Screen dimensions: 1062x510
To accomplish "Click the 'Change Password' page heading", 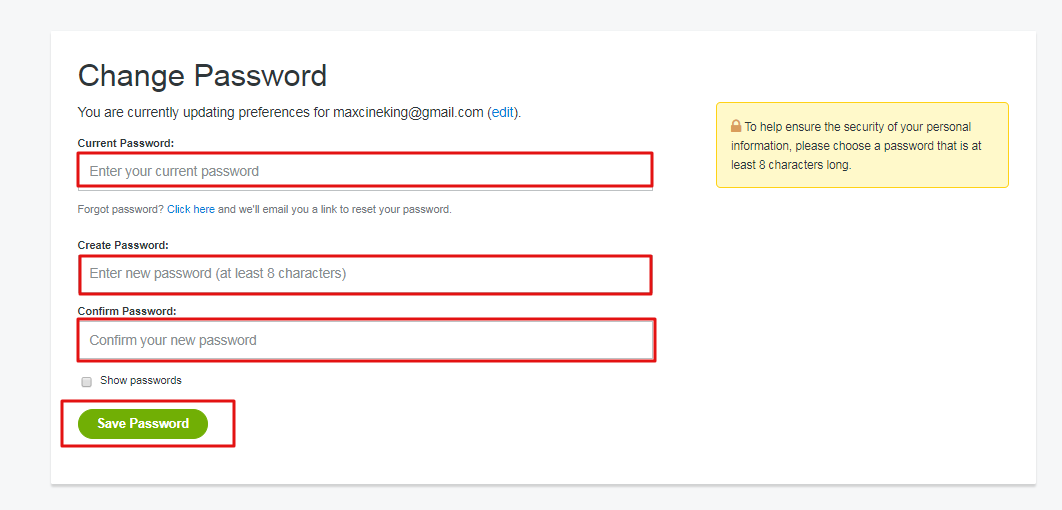I will [x=202, y=76].
